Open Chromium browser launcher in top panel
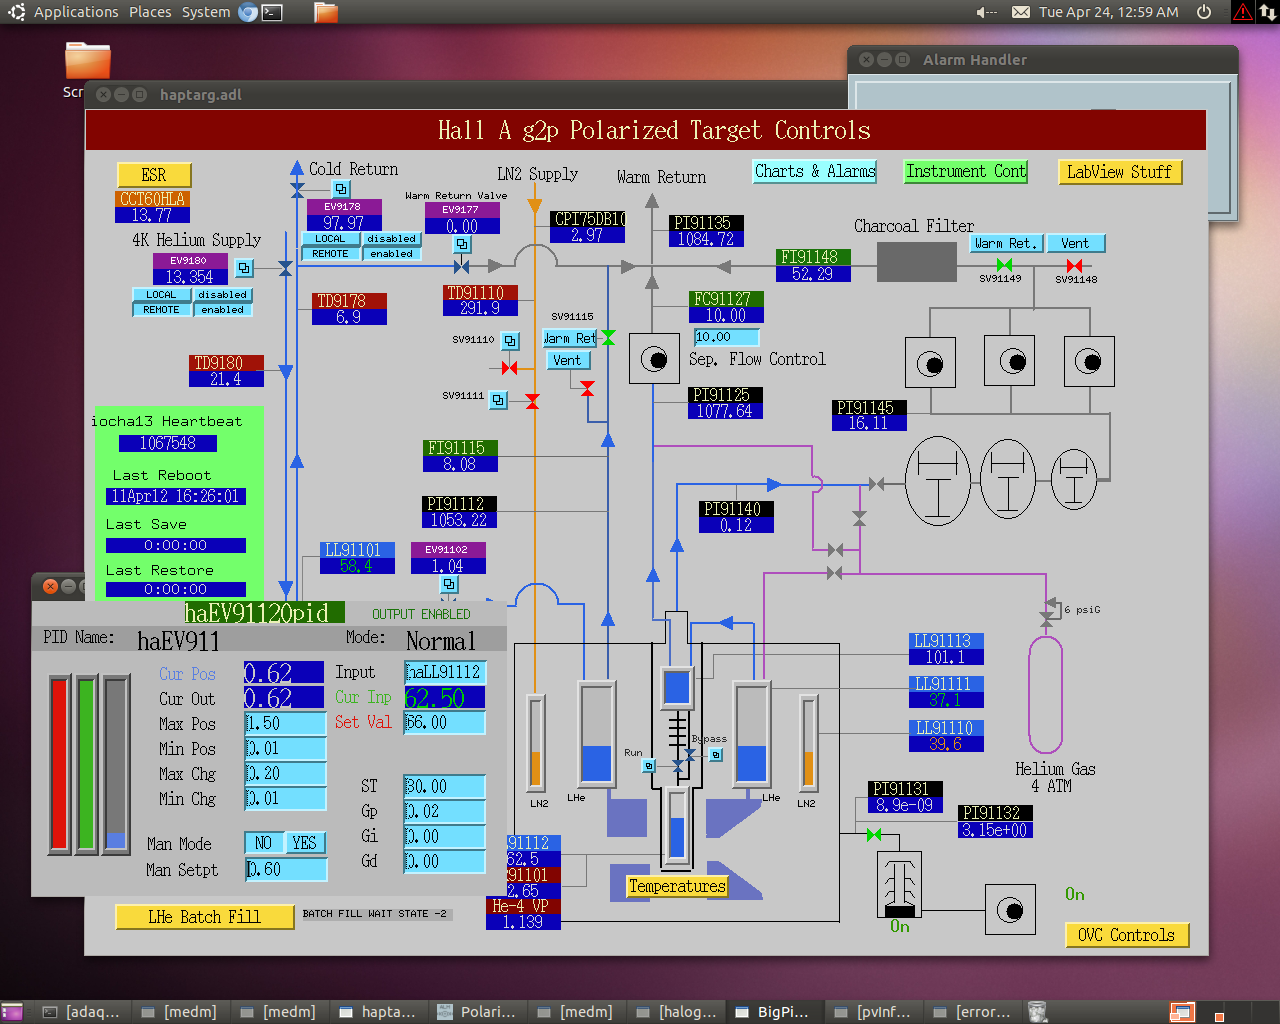The height and width of the screenshot is (1024, 1280). tap(248, 12)
